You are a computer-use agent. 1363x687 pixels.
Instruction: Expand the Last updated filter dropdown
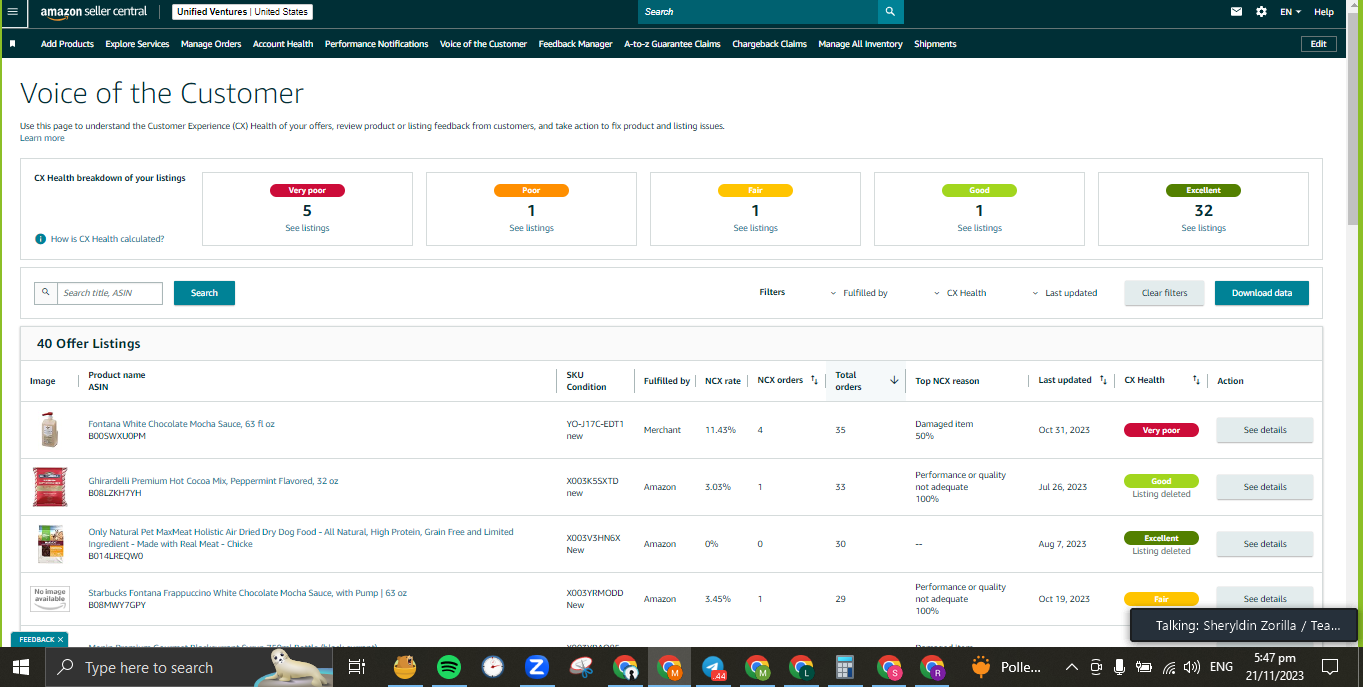pyautogui.click(x=1064, y=293)
